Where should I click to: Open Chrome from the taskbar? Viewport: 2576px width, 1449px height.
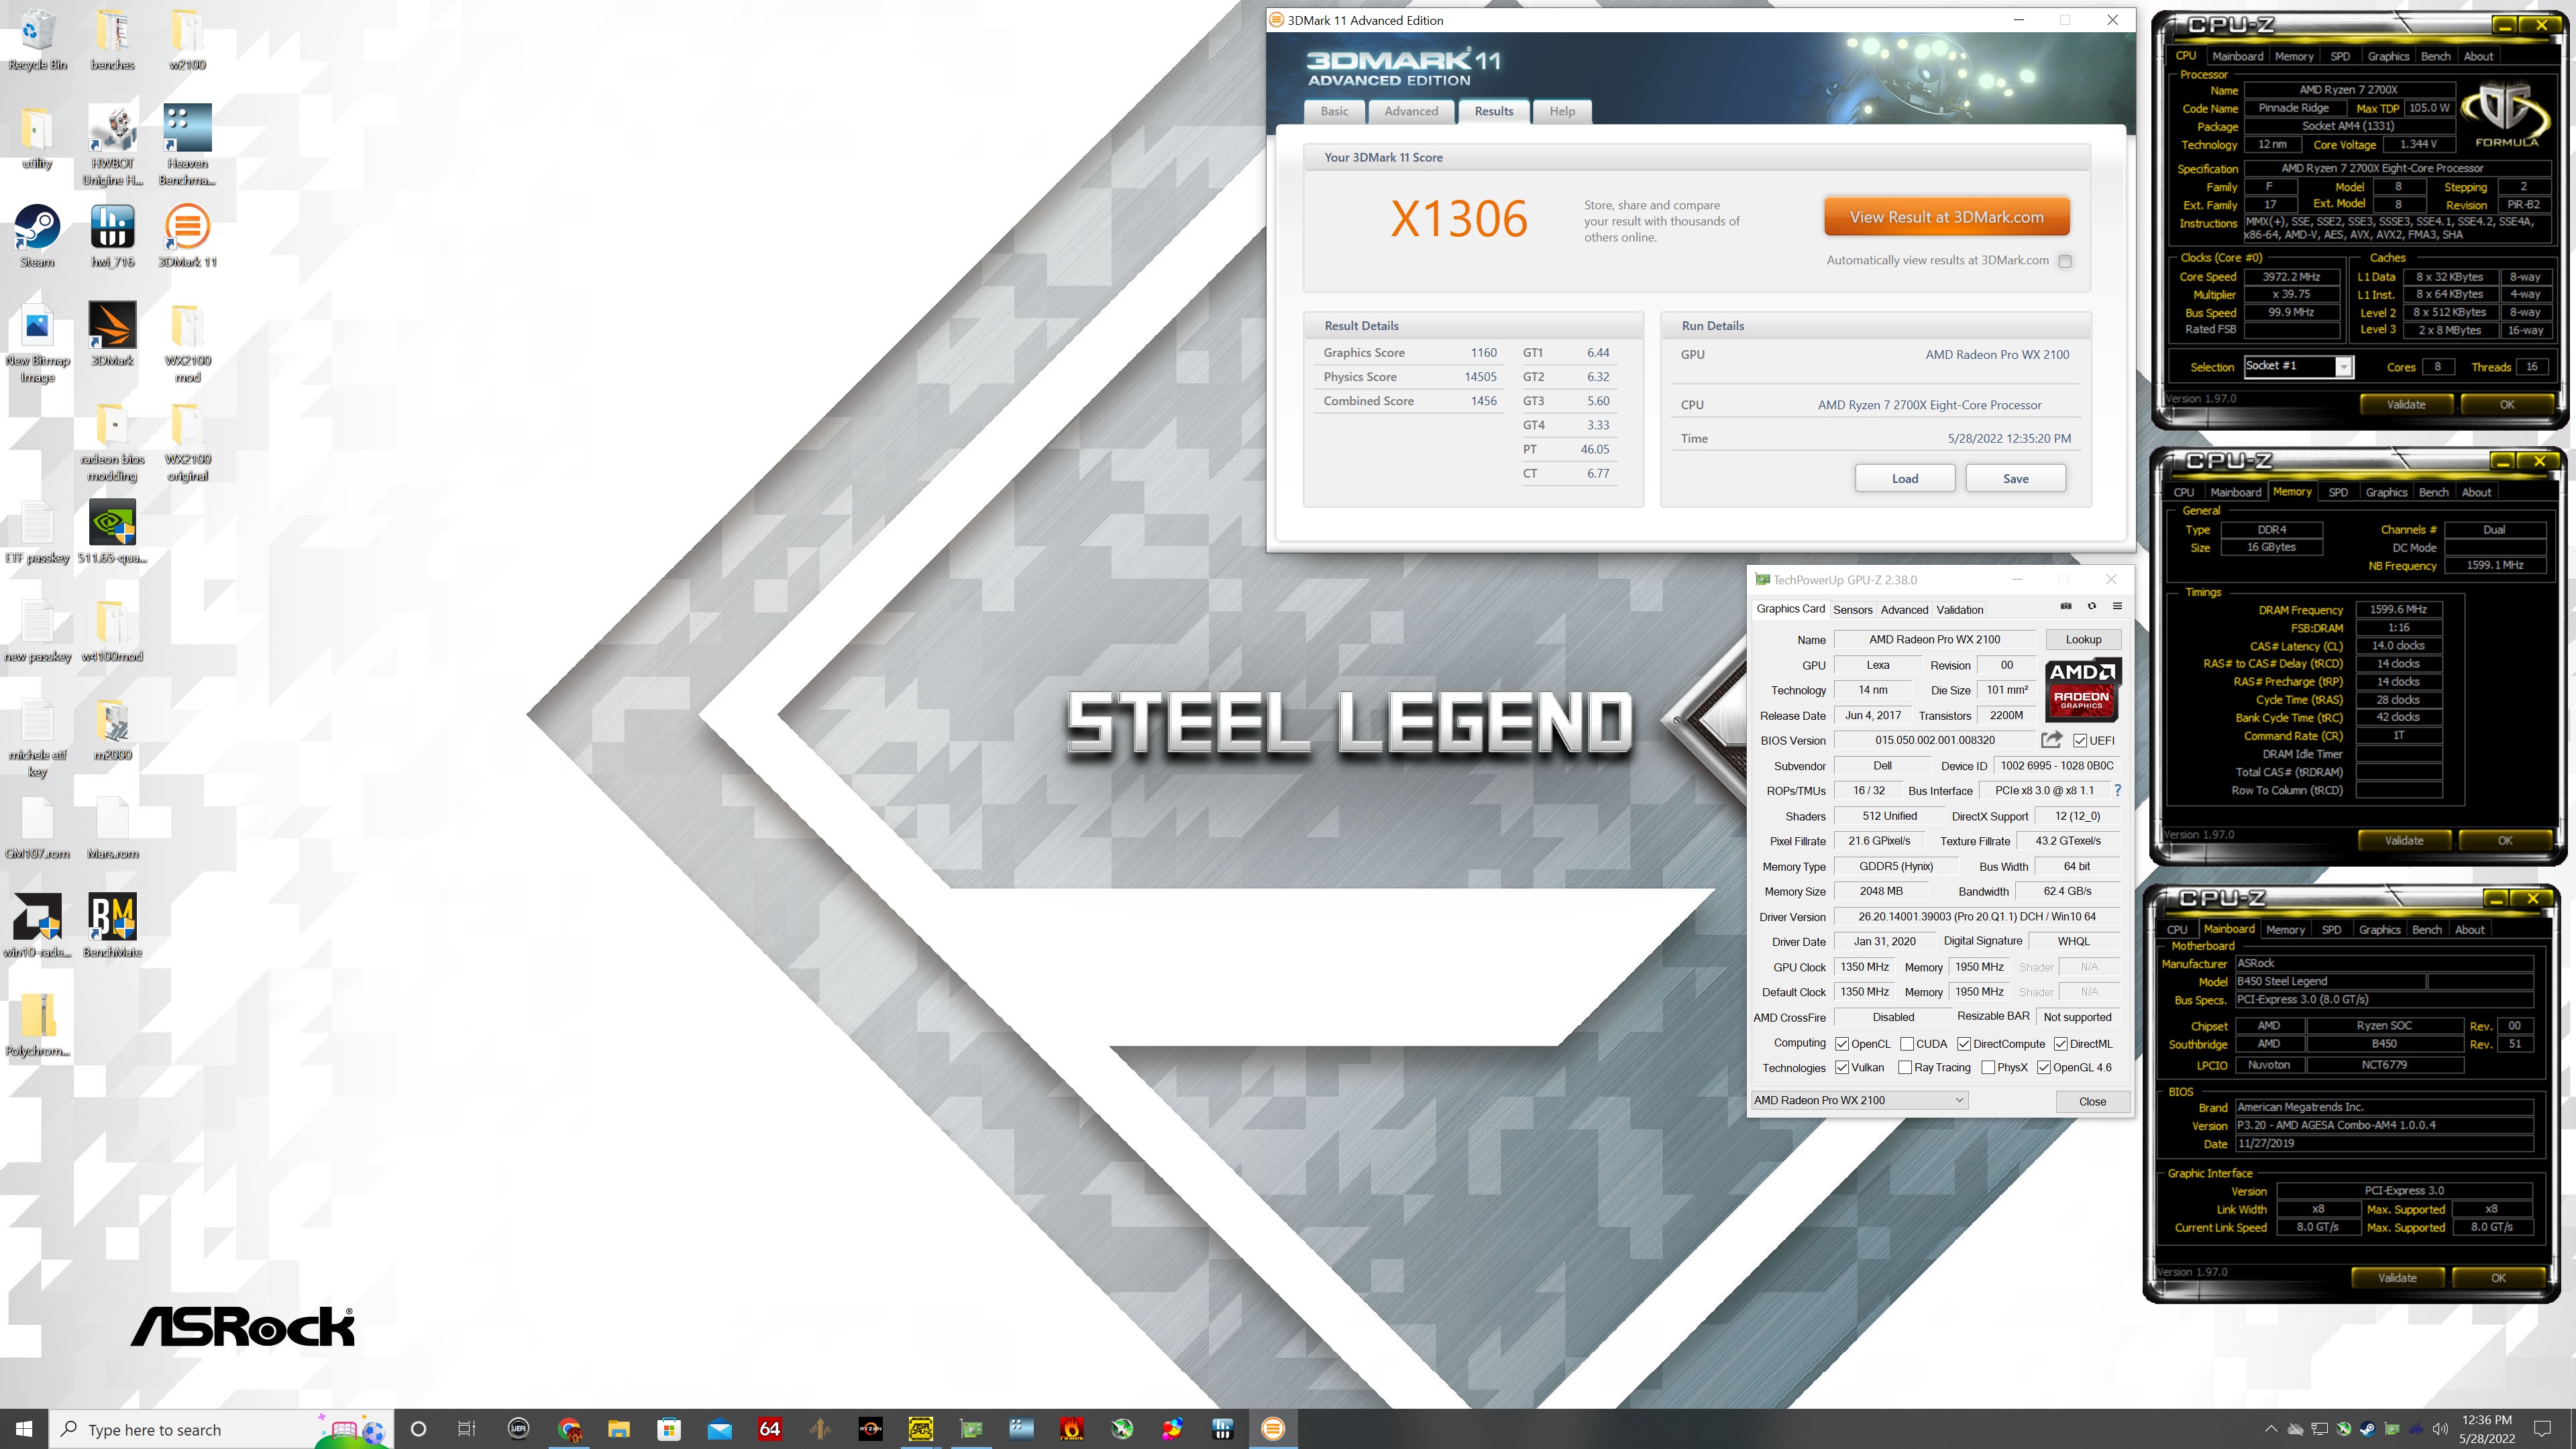[569, 1429]
